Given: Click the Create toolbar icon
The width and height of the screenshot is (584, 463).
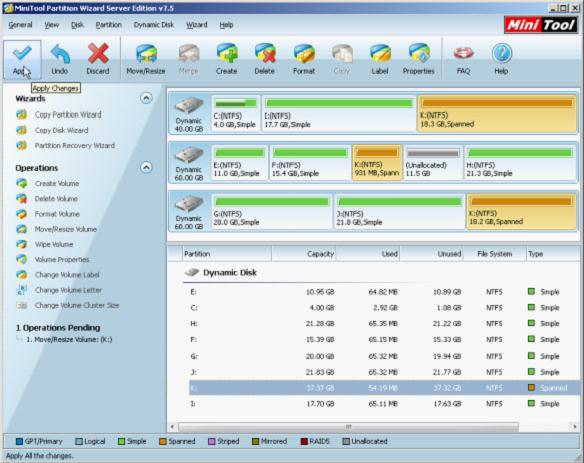Looking at the screenshot, I should (x=226, y=60).
